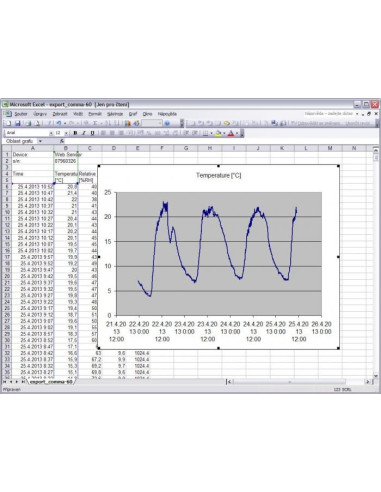Open the Graf menu
Screen dimensions: 381x492
coord(133,114)
